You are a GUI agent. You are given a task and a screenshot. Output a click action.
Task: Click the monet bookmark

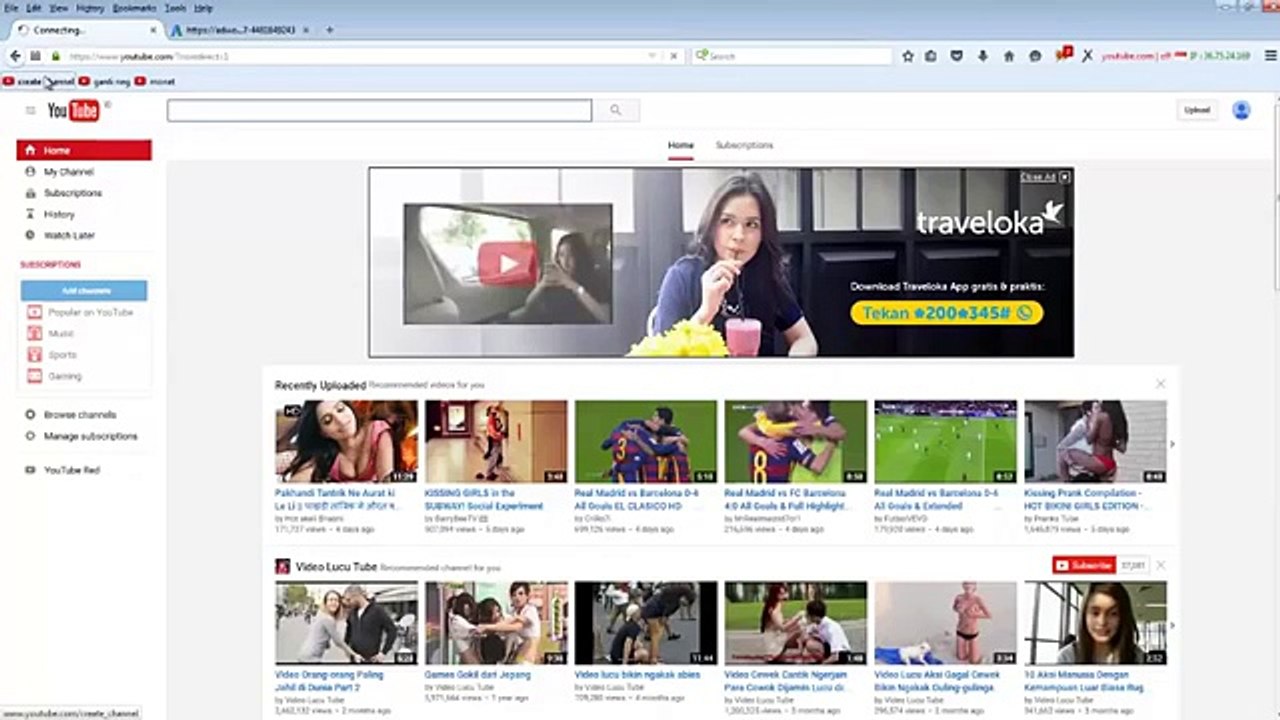coord(155,82)
